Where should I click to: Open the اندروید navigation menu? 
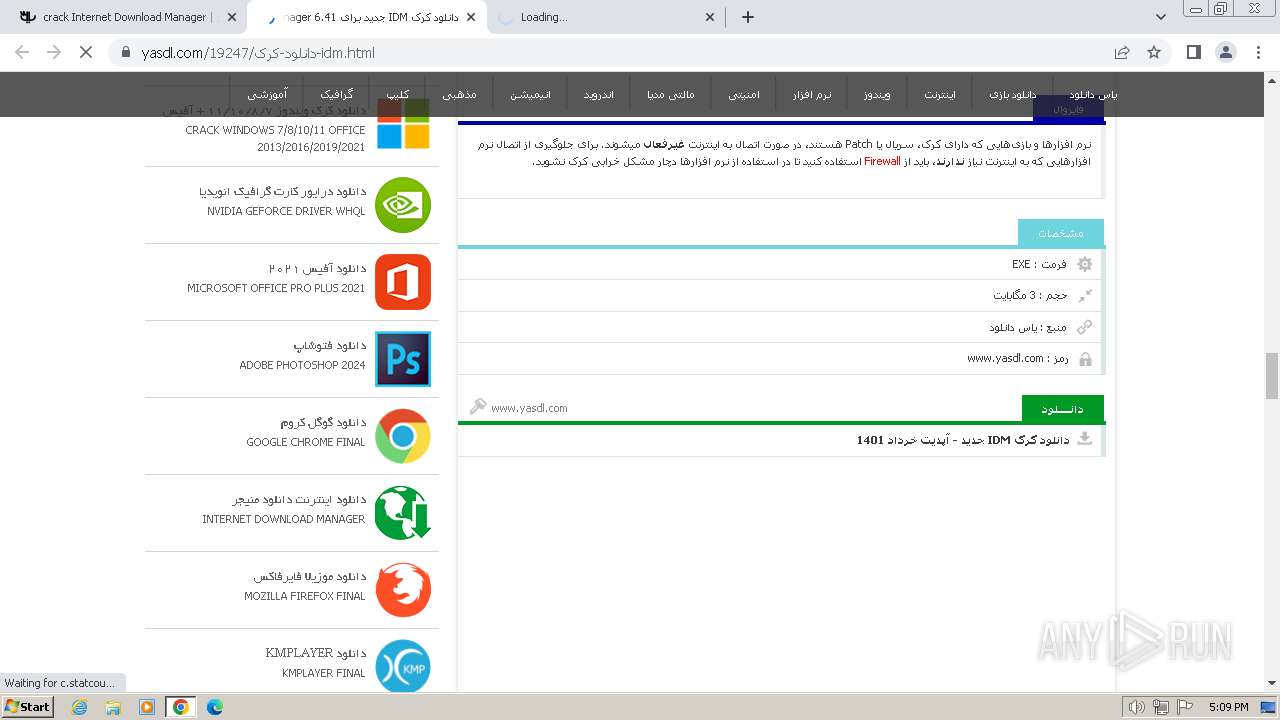599,95
